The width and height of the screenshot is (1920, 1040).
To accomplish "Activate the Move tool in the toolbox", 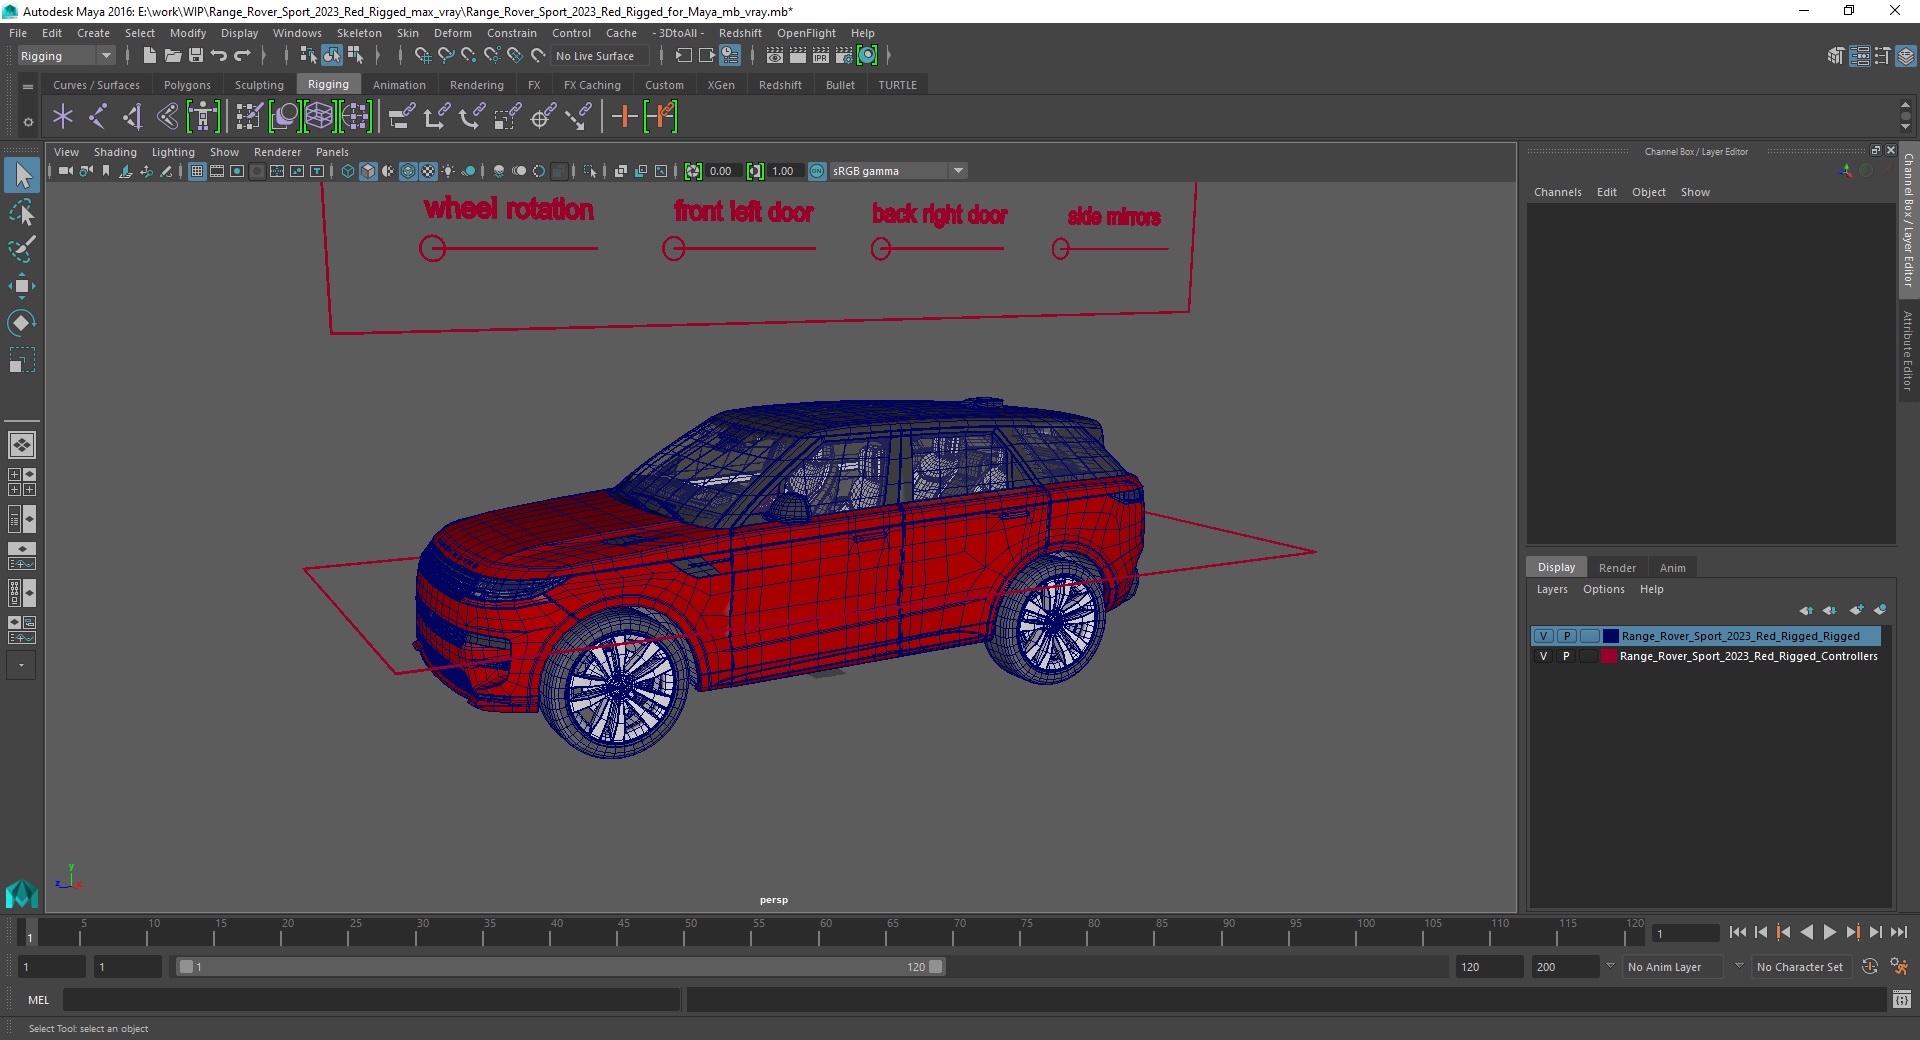I will pos(22,286).
